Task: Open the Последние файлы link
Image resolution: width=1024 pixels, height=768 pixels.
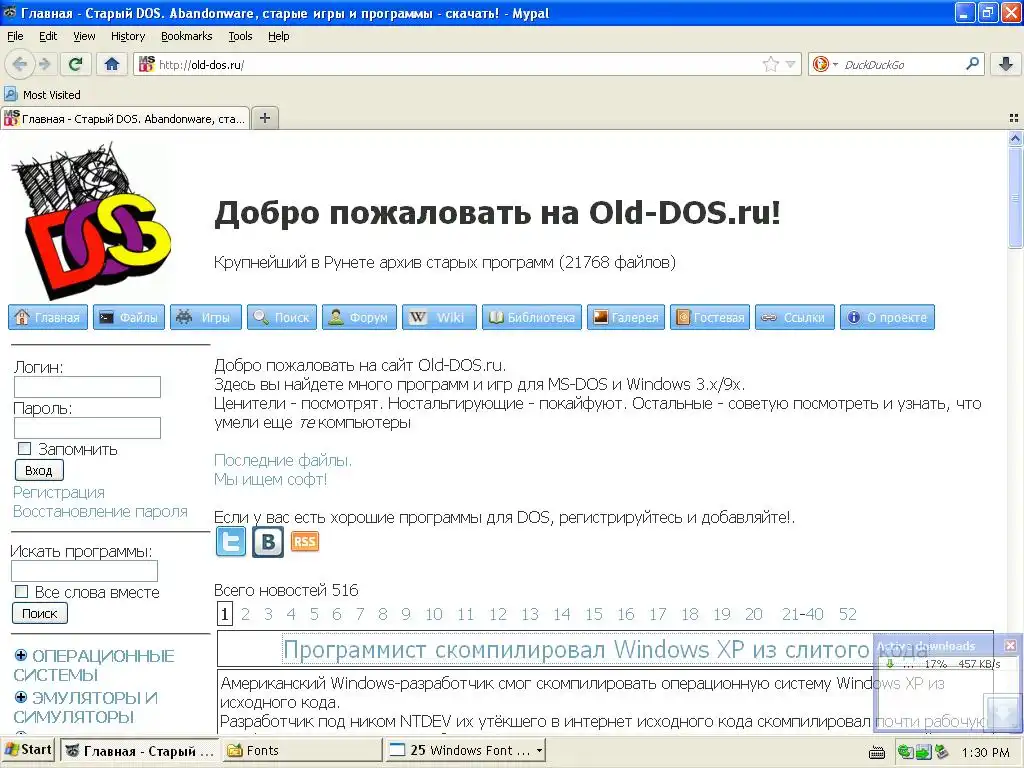Action: (x=283, y=460)
